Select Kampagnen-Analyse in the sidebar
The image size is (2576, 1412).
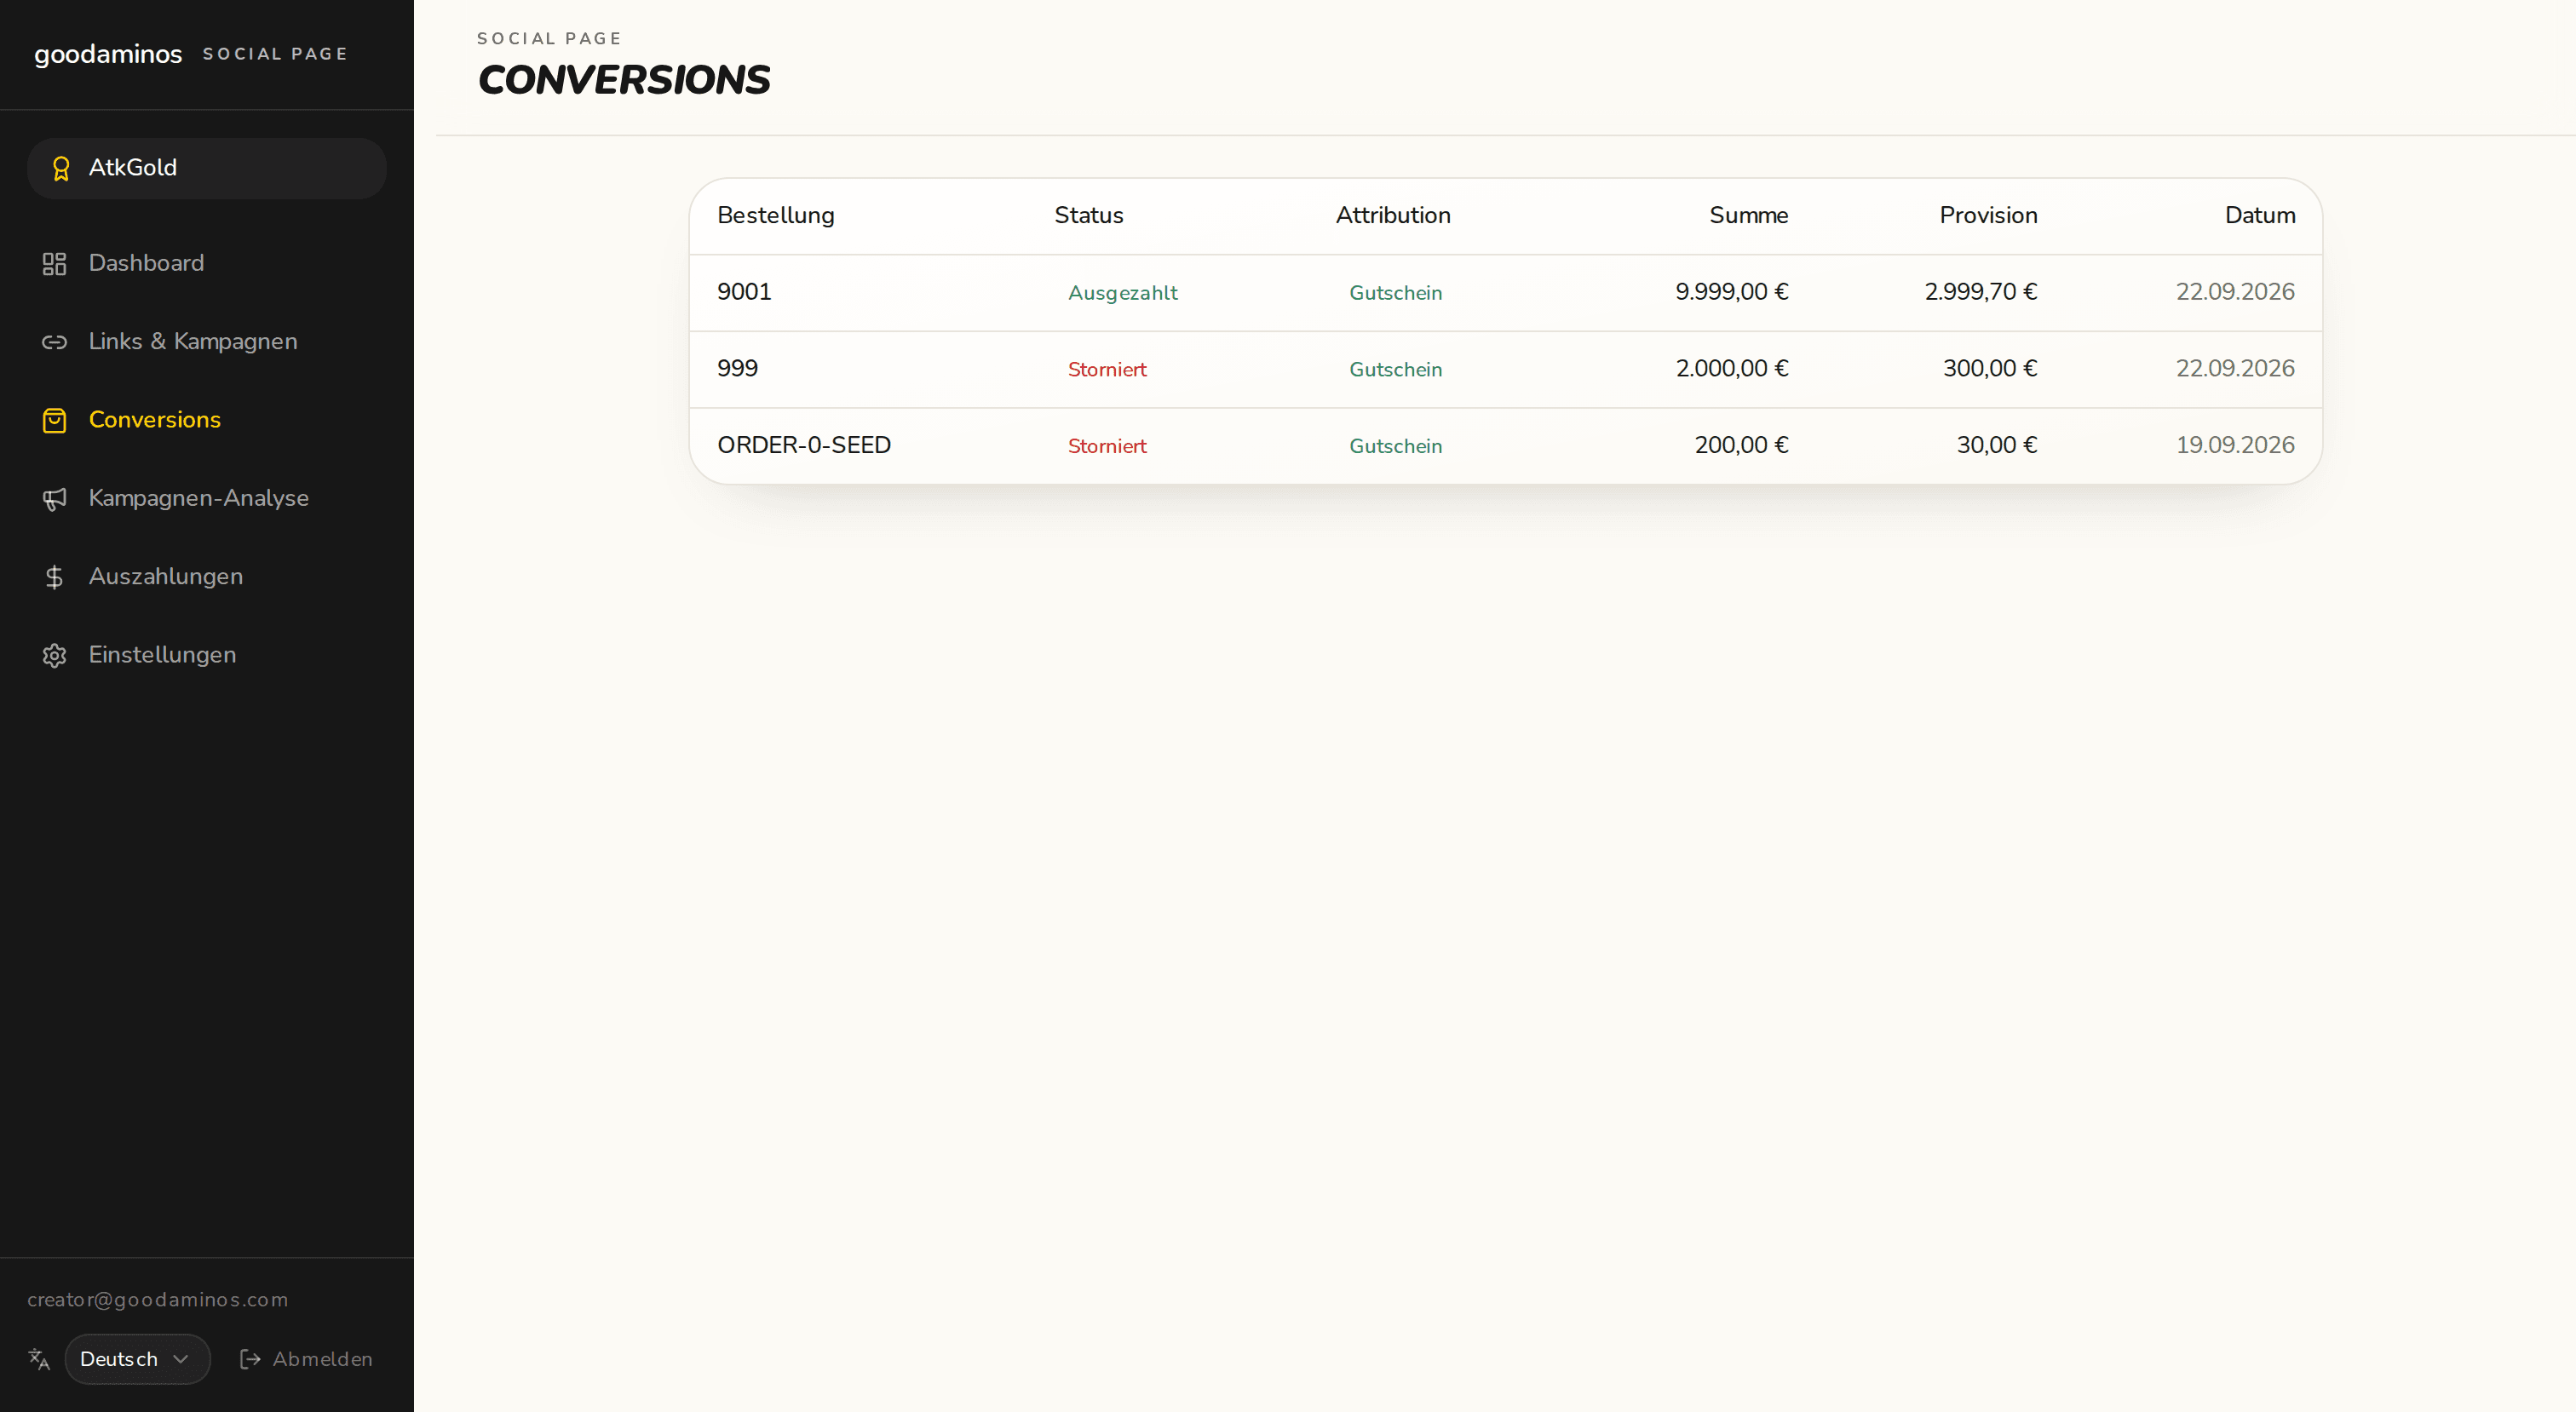(x=199, y=498)
